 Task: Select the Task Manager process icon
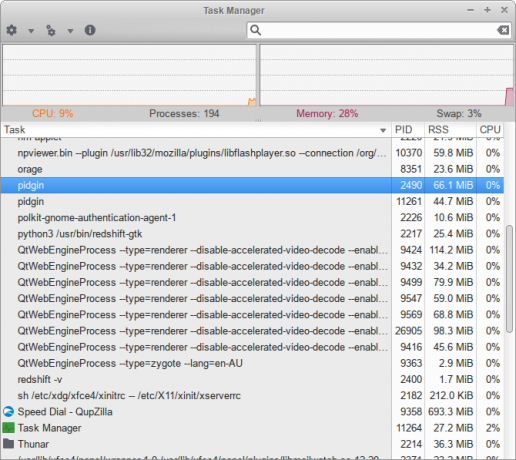point(9,428)
